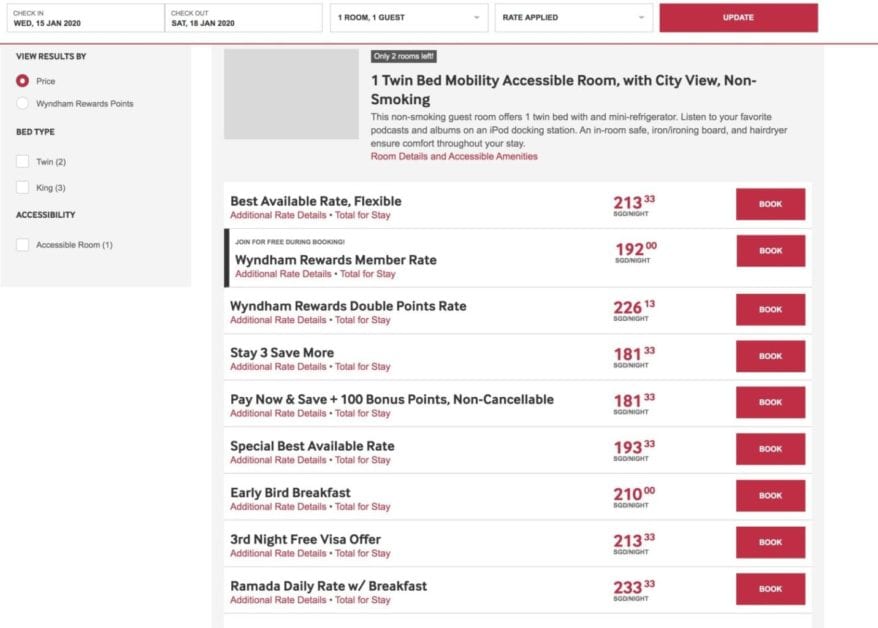Click the room photo thumbnail placeholder
Screen dimensions: 878x628
coord(291,94)
